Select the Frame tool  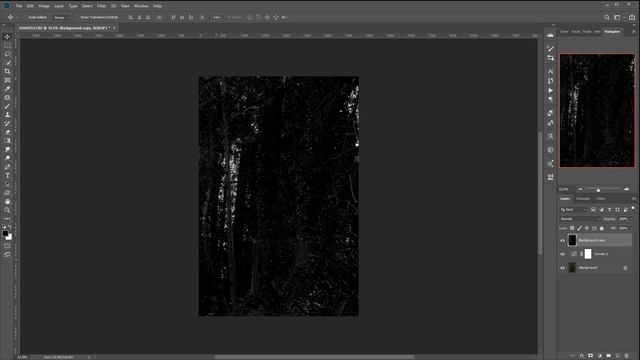pos(7,80)
